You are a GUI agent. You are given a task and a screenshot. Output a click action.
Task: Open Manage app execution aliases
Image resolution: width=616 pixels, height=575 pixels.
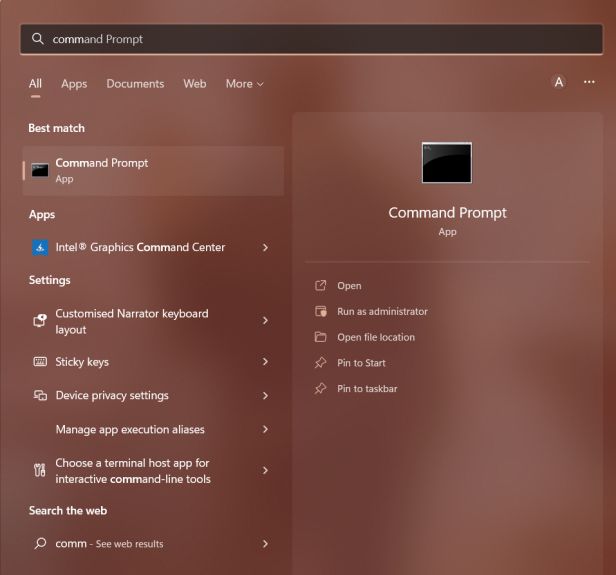(x=153, y=429)
